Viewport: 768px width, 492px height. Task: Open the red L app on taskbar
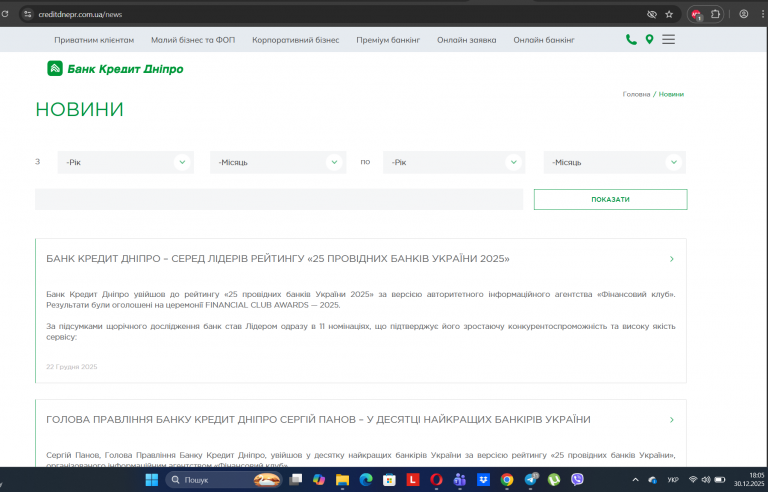pos(413,480)
